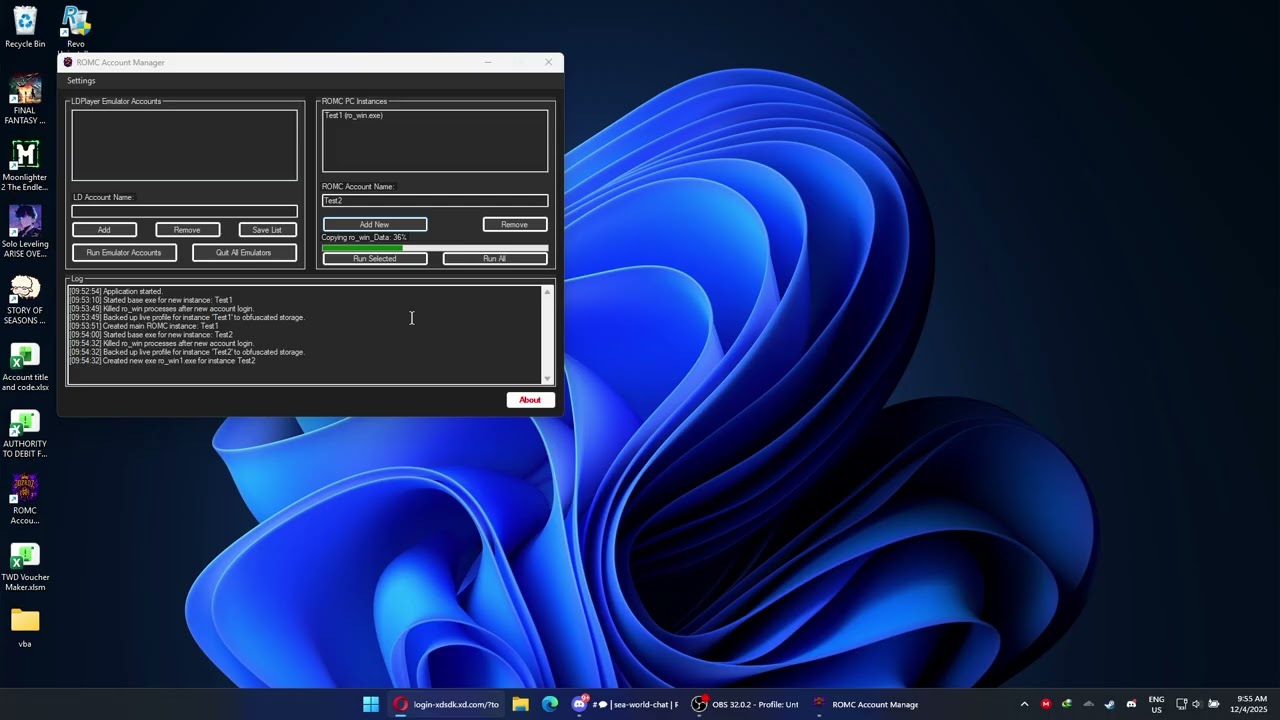Screen dimensions: 1280x720
Task: Select the STORY OF SEASONS desktop shortcut
Action: (25, 299)
